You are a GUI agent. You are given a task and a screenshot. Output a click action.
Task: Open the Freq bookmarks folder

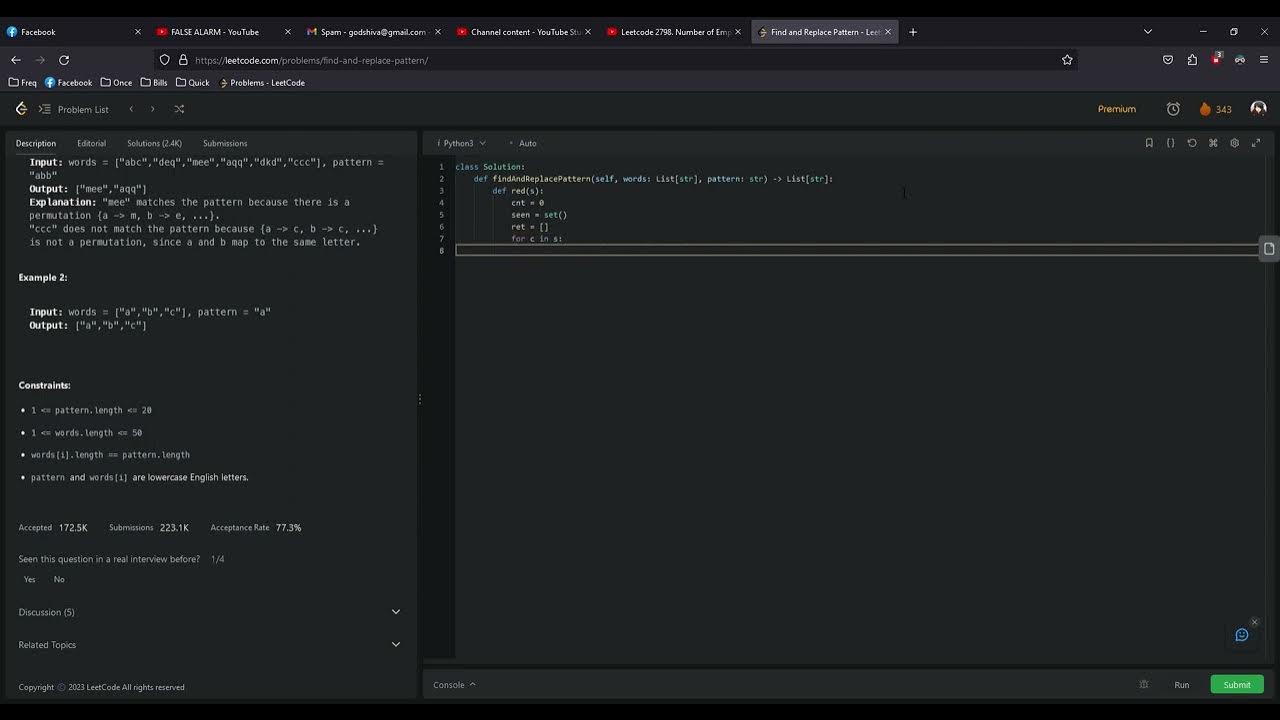point(22,83)
